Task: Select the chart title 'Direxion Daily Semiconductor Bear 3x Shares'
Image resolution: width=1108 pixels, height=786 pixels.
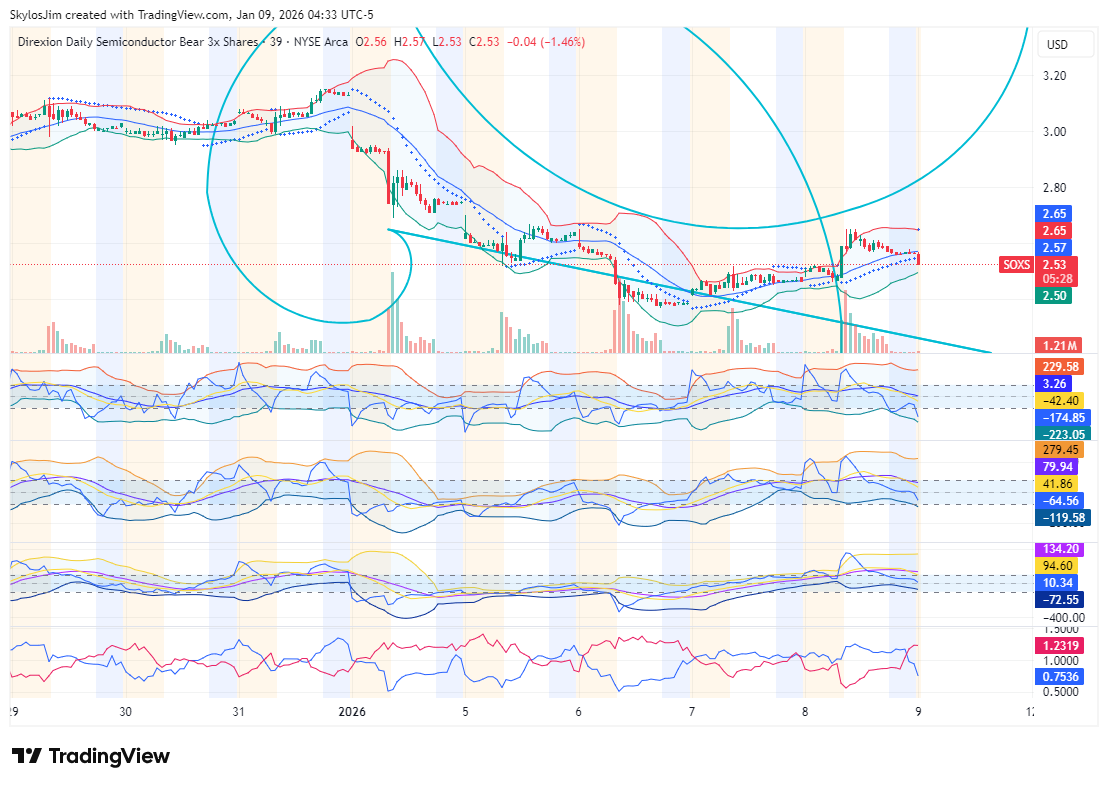Action: coord(138,42)
